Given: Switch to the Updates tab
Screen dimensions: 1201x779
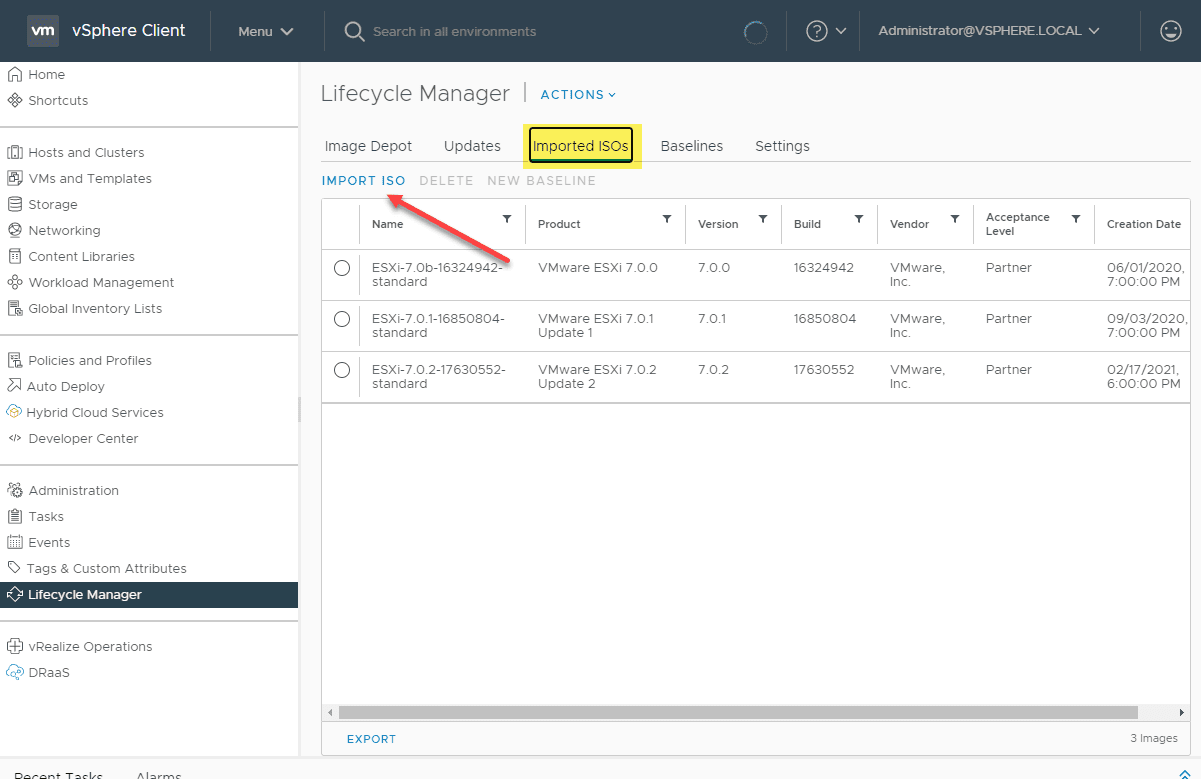Looking at the screenshot, I should click(472, 146).
